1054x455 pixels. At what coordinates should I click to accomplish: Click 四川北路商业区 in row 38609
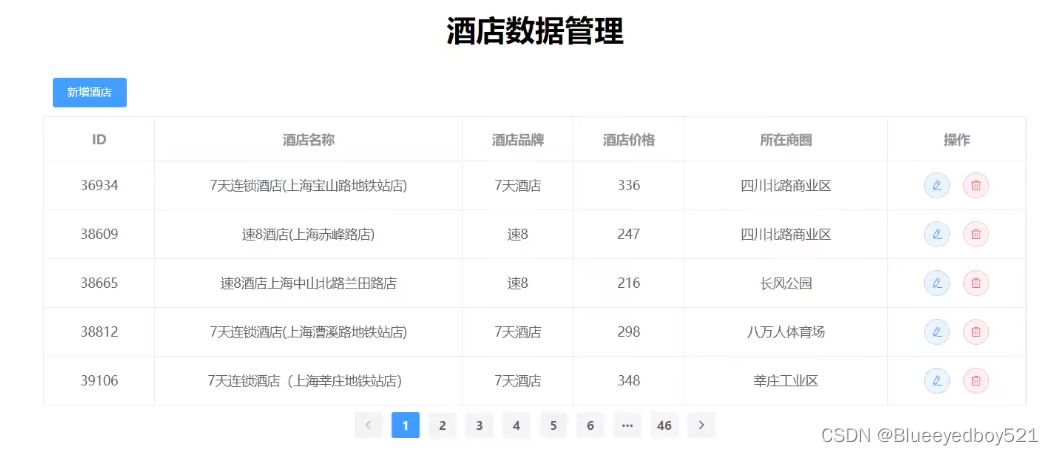tap(786, 235)
